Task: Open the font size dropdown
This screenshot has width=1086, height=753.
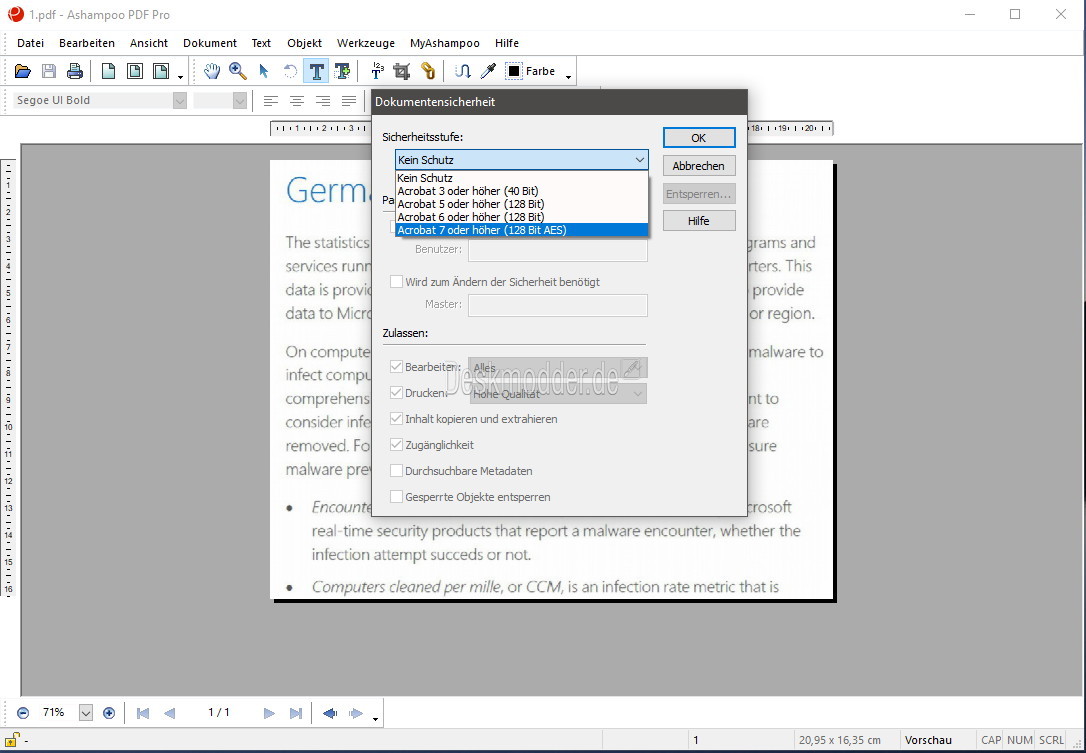Action: click(x=240, y=100)
